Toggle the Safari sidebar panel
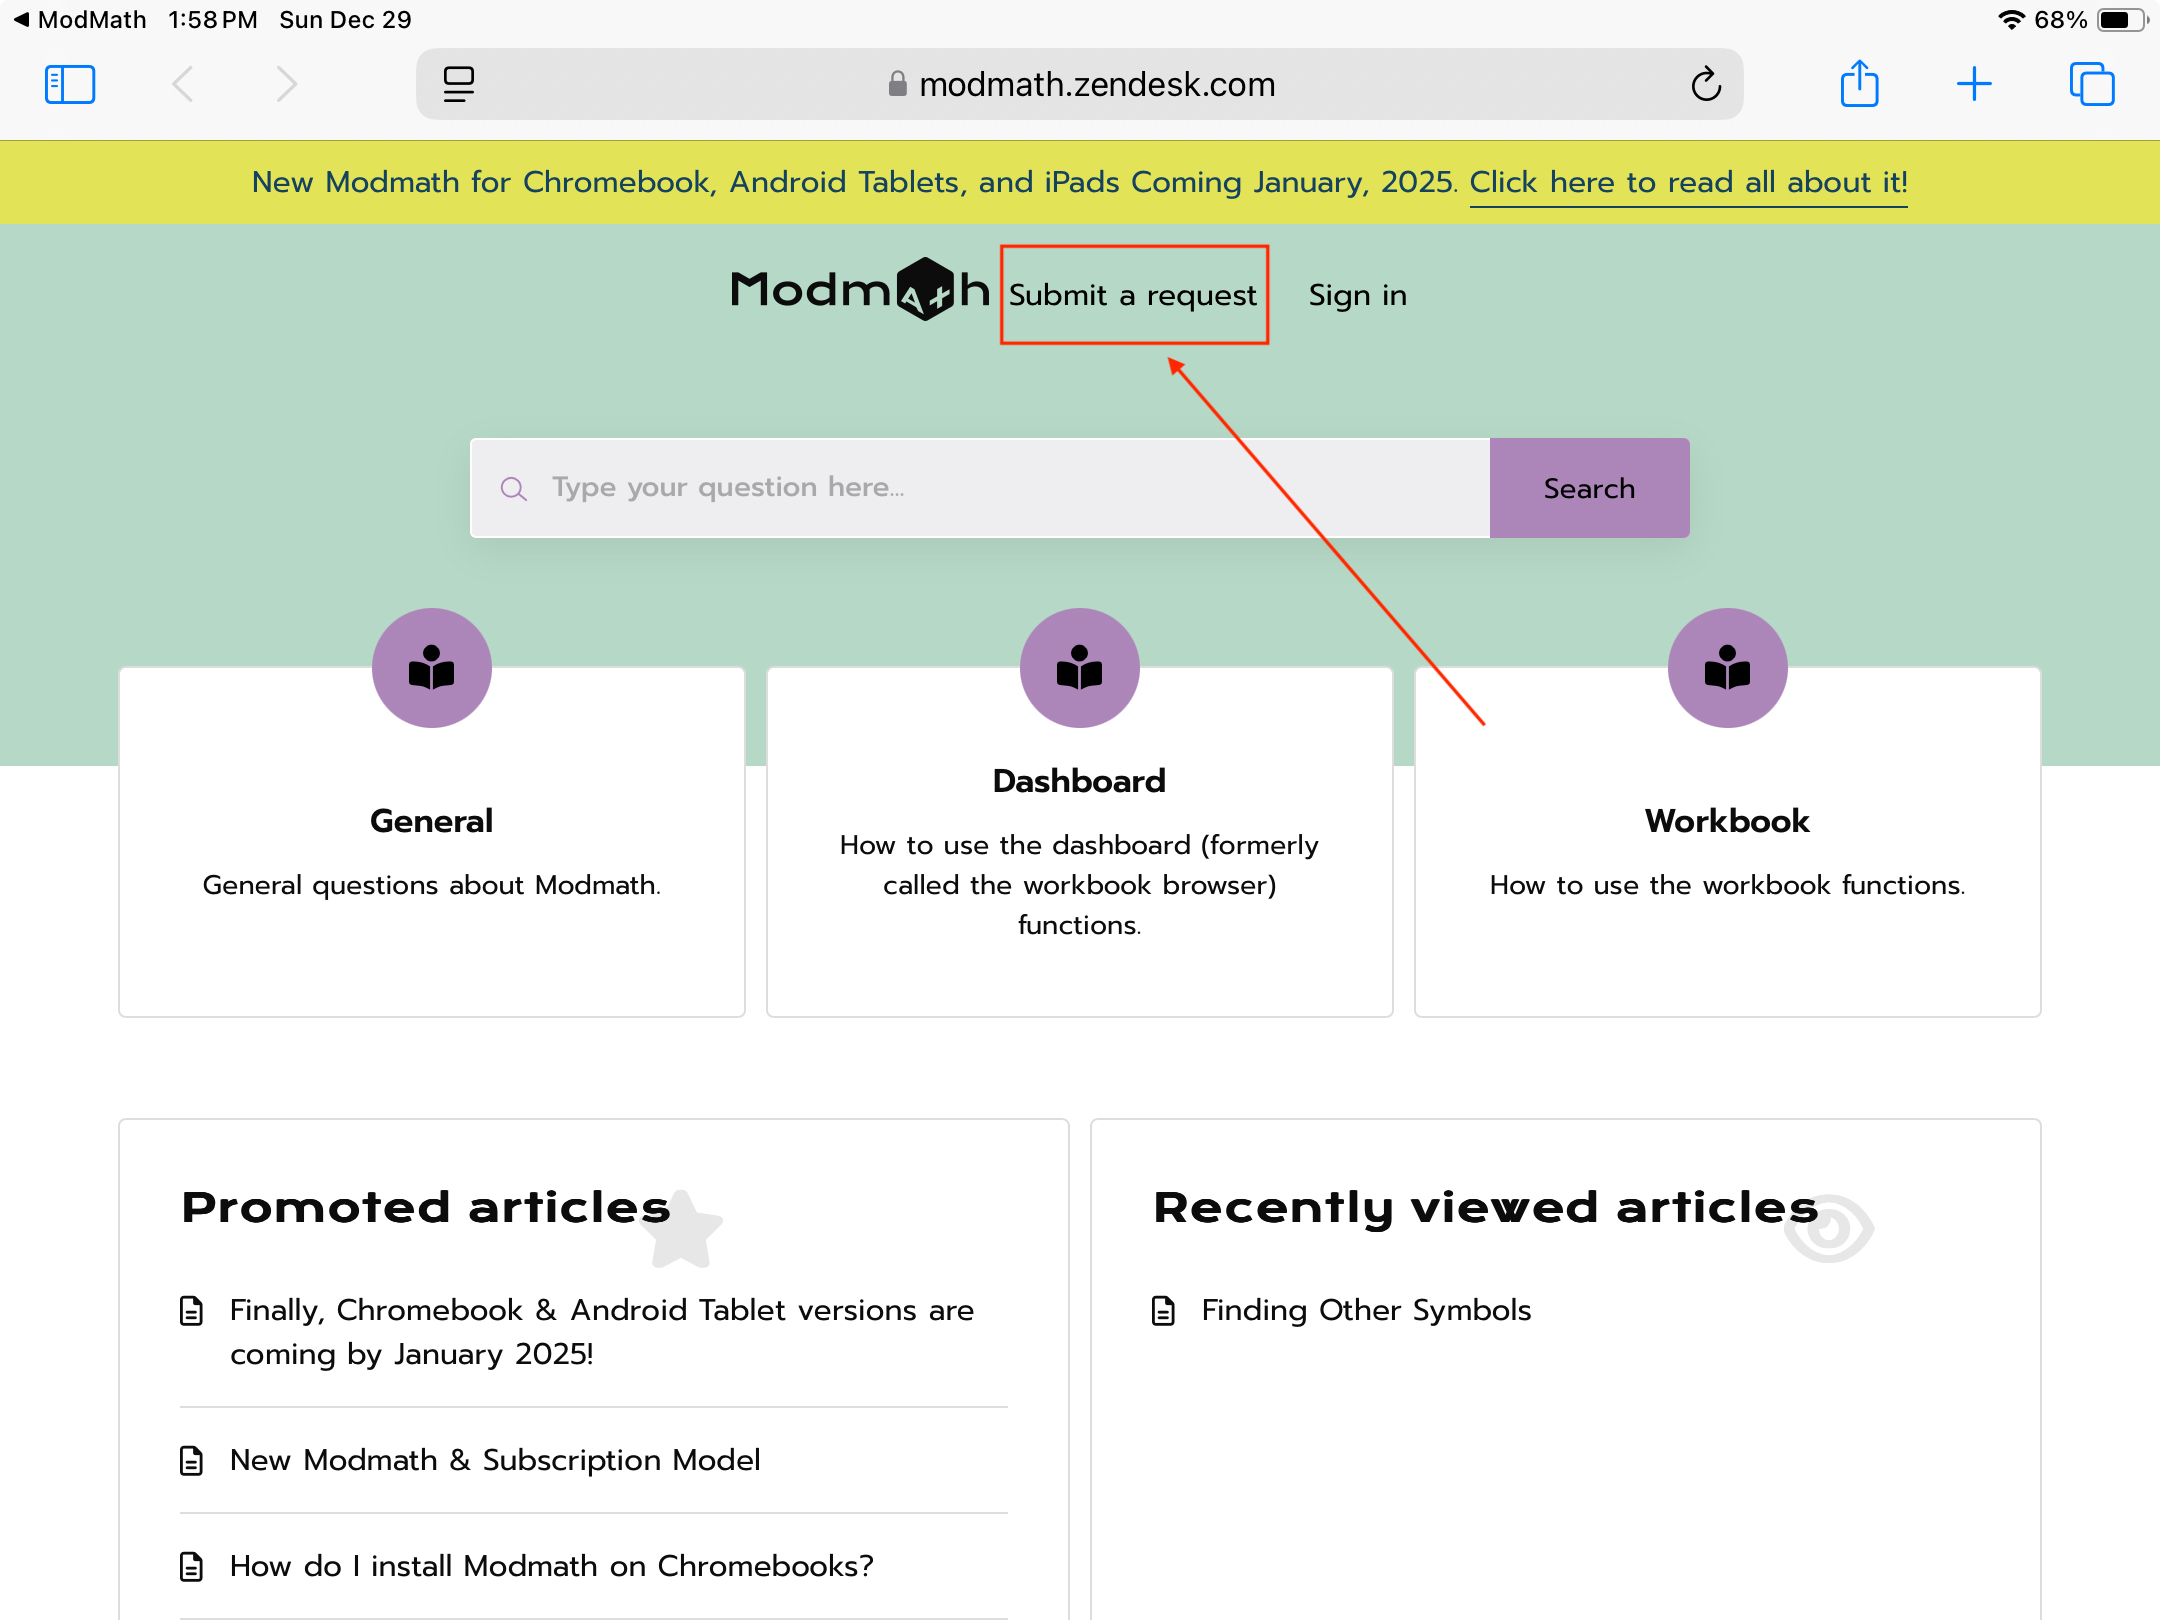 pyautogui.click(x=70, y=84)
